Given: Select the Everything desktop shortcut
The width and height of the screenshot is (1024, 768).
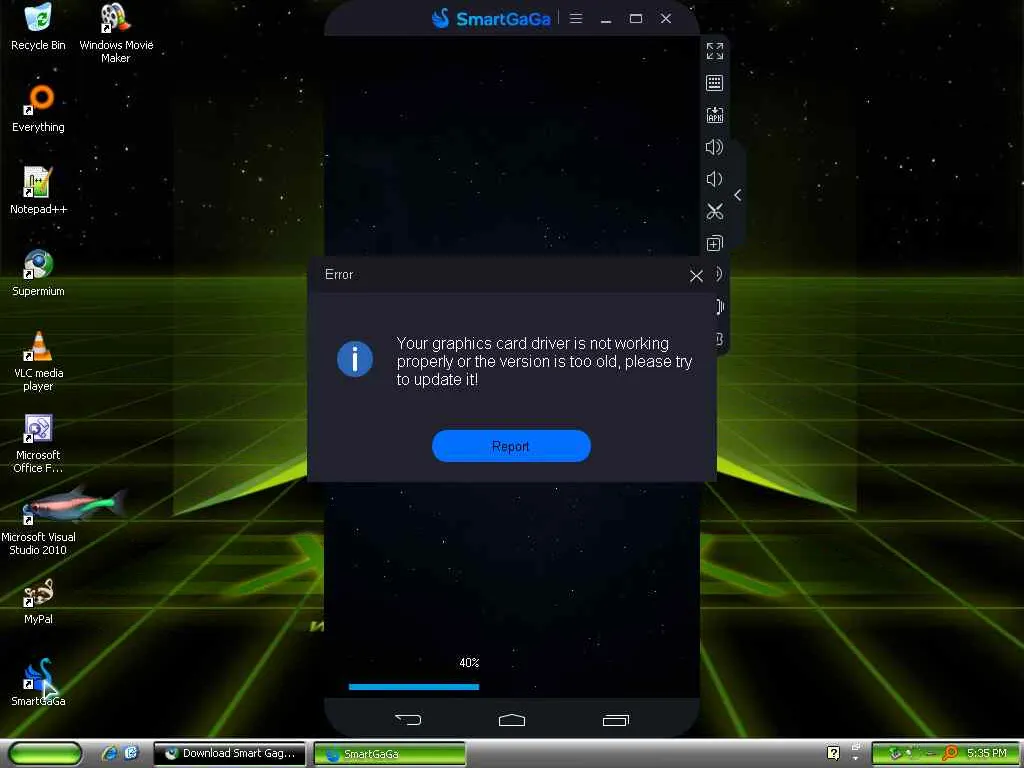Looking at the screenshot, I should pyautogui.click(x=38, y=109).
